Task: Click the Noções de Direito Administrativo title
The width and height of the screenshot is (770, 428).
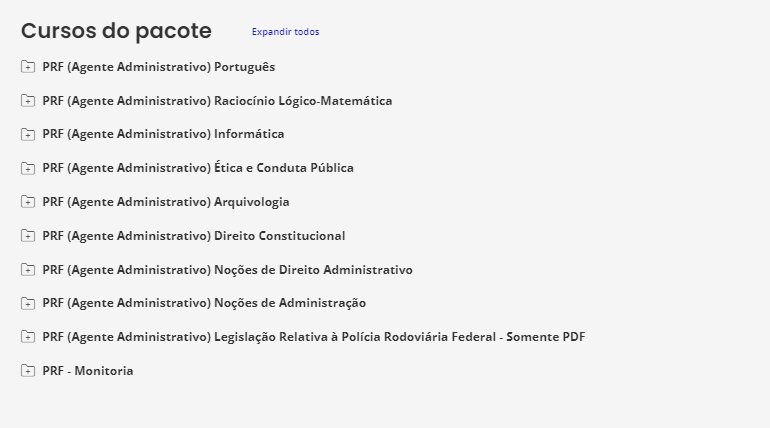Action: point(227,270)
